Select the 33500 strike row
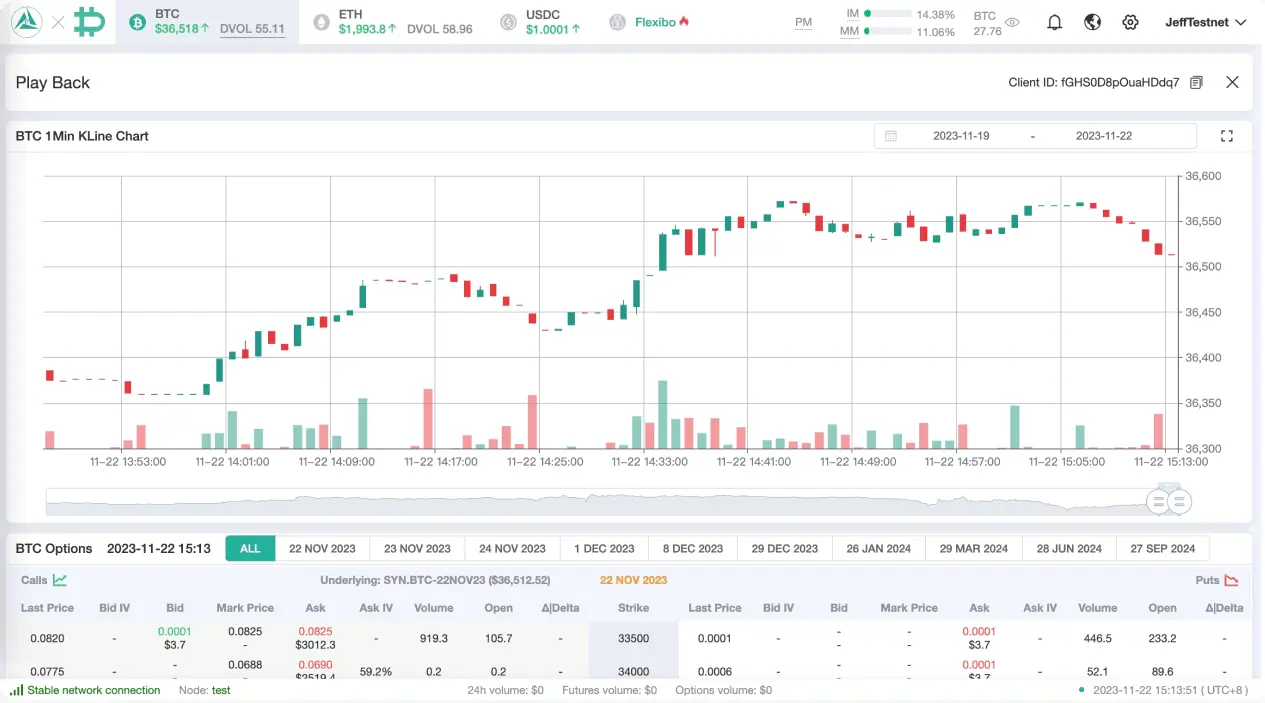The width and height of the screenshot is (1265, 703). coord(633,638)
